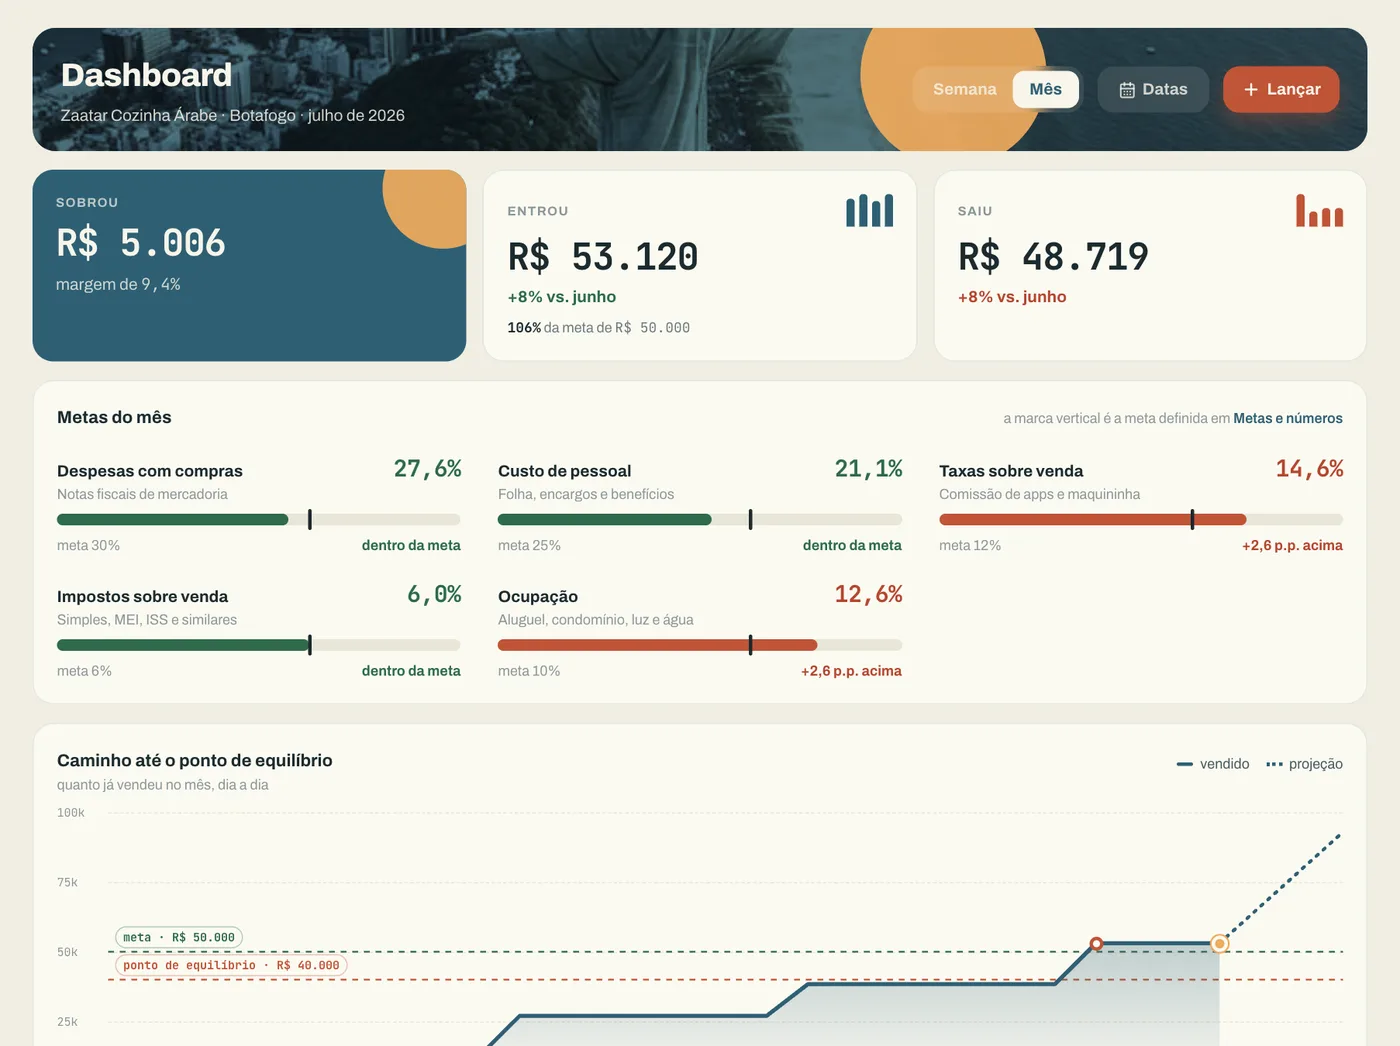Click the 'ponto de equilíbrio · R$ 40.000' label

[231, 965]
